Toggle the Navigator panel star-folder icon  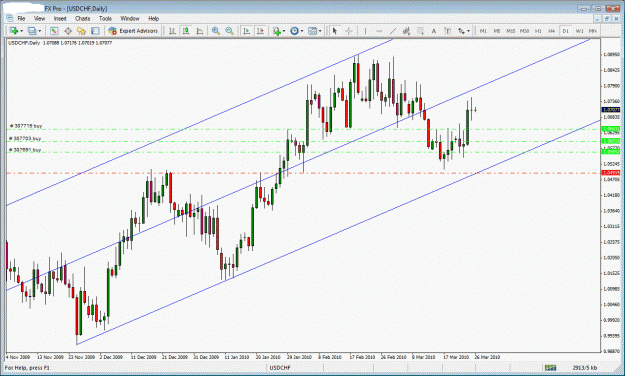(x=81, y=31)
